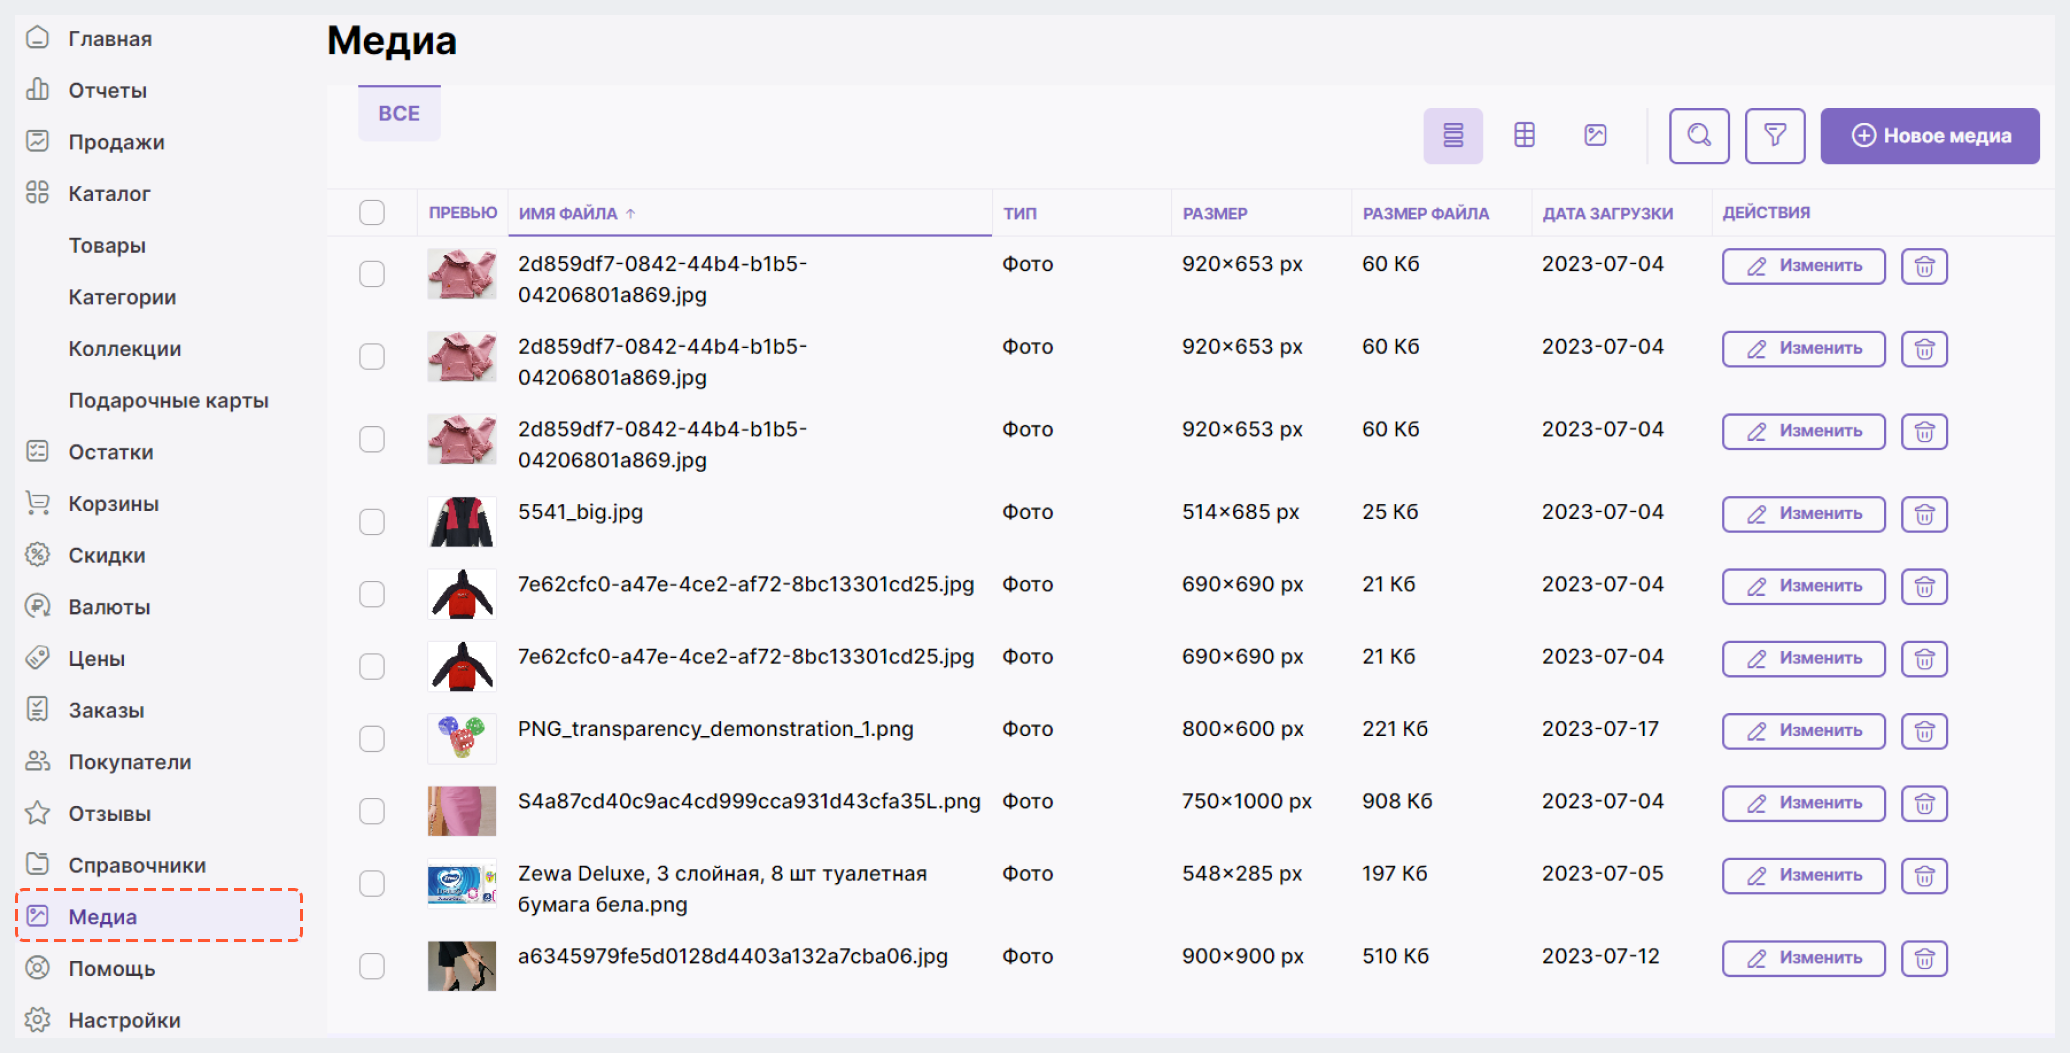This screenshot has width=2070, height=1053.
Task: Click the Остатки sidebar icon
Action: pyautogui.click(x=38, y=451)
